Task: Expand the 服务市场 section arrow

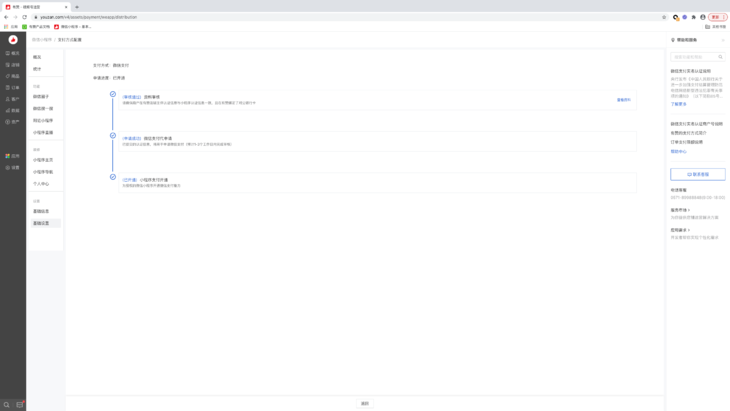Action: click(689, 210)
